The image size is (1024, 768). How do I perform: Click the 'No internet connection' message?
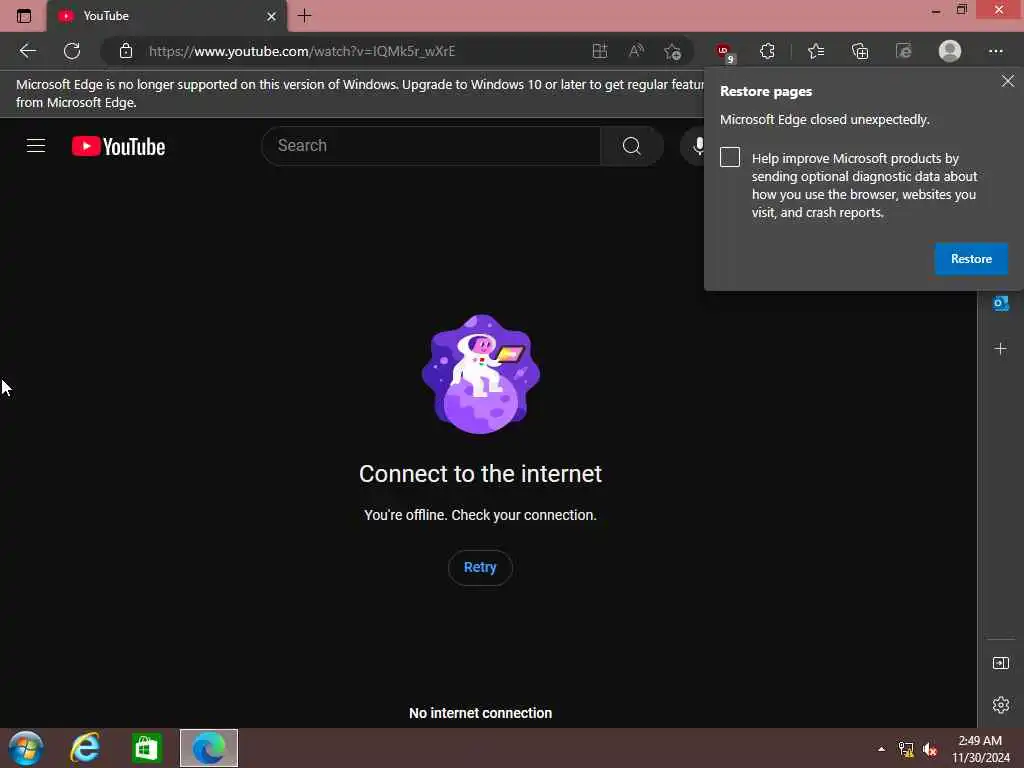(480, 713)
